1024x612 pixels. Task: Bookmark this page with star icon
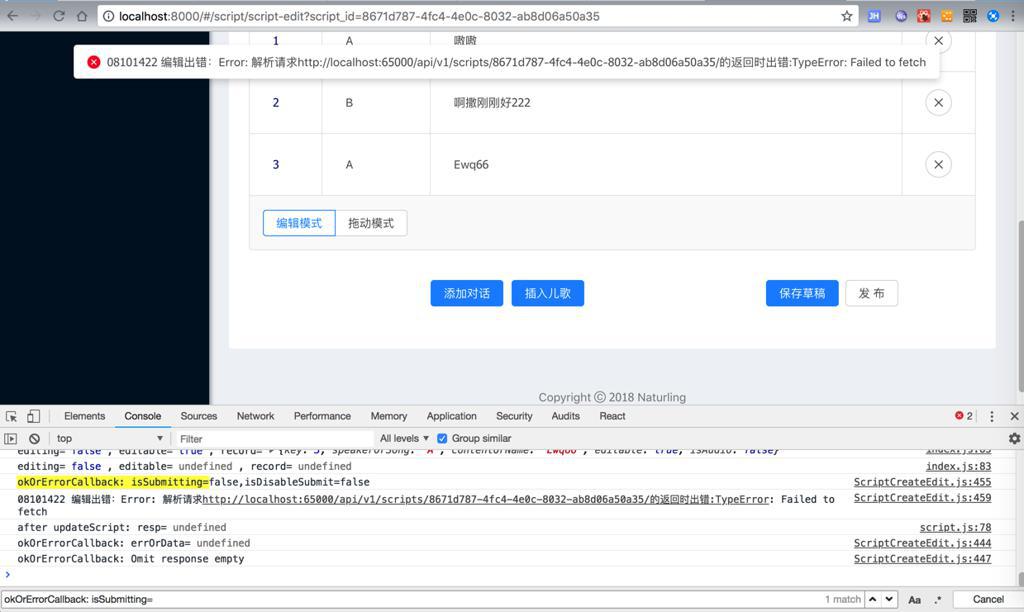846,16
